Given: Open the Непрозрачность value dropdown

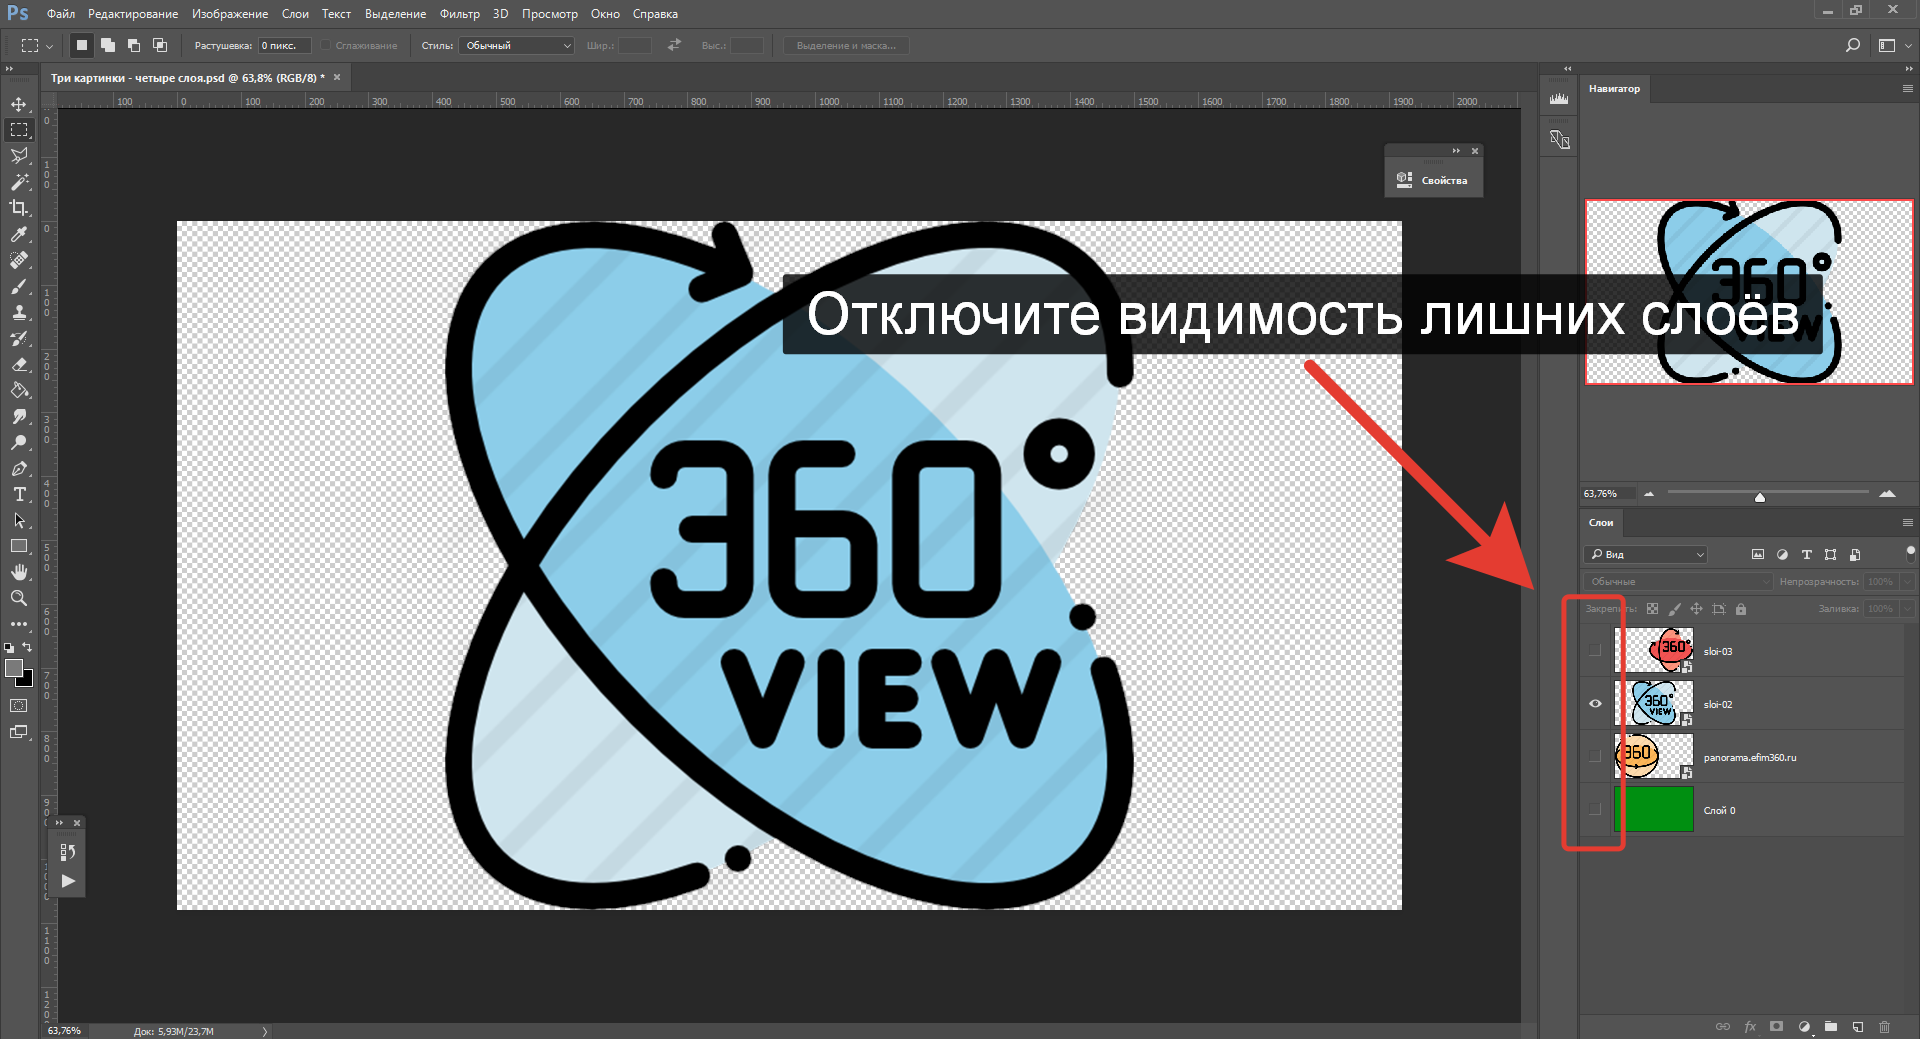Looking at the screenshot, I should tap(1907, 582).
